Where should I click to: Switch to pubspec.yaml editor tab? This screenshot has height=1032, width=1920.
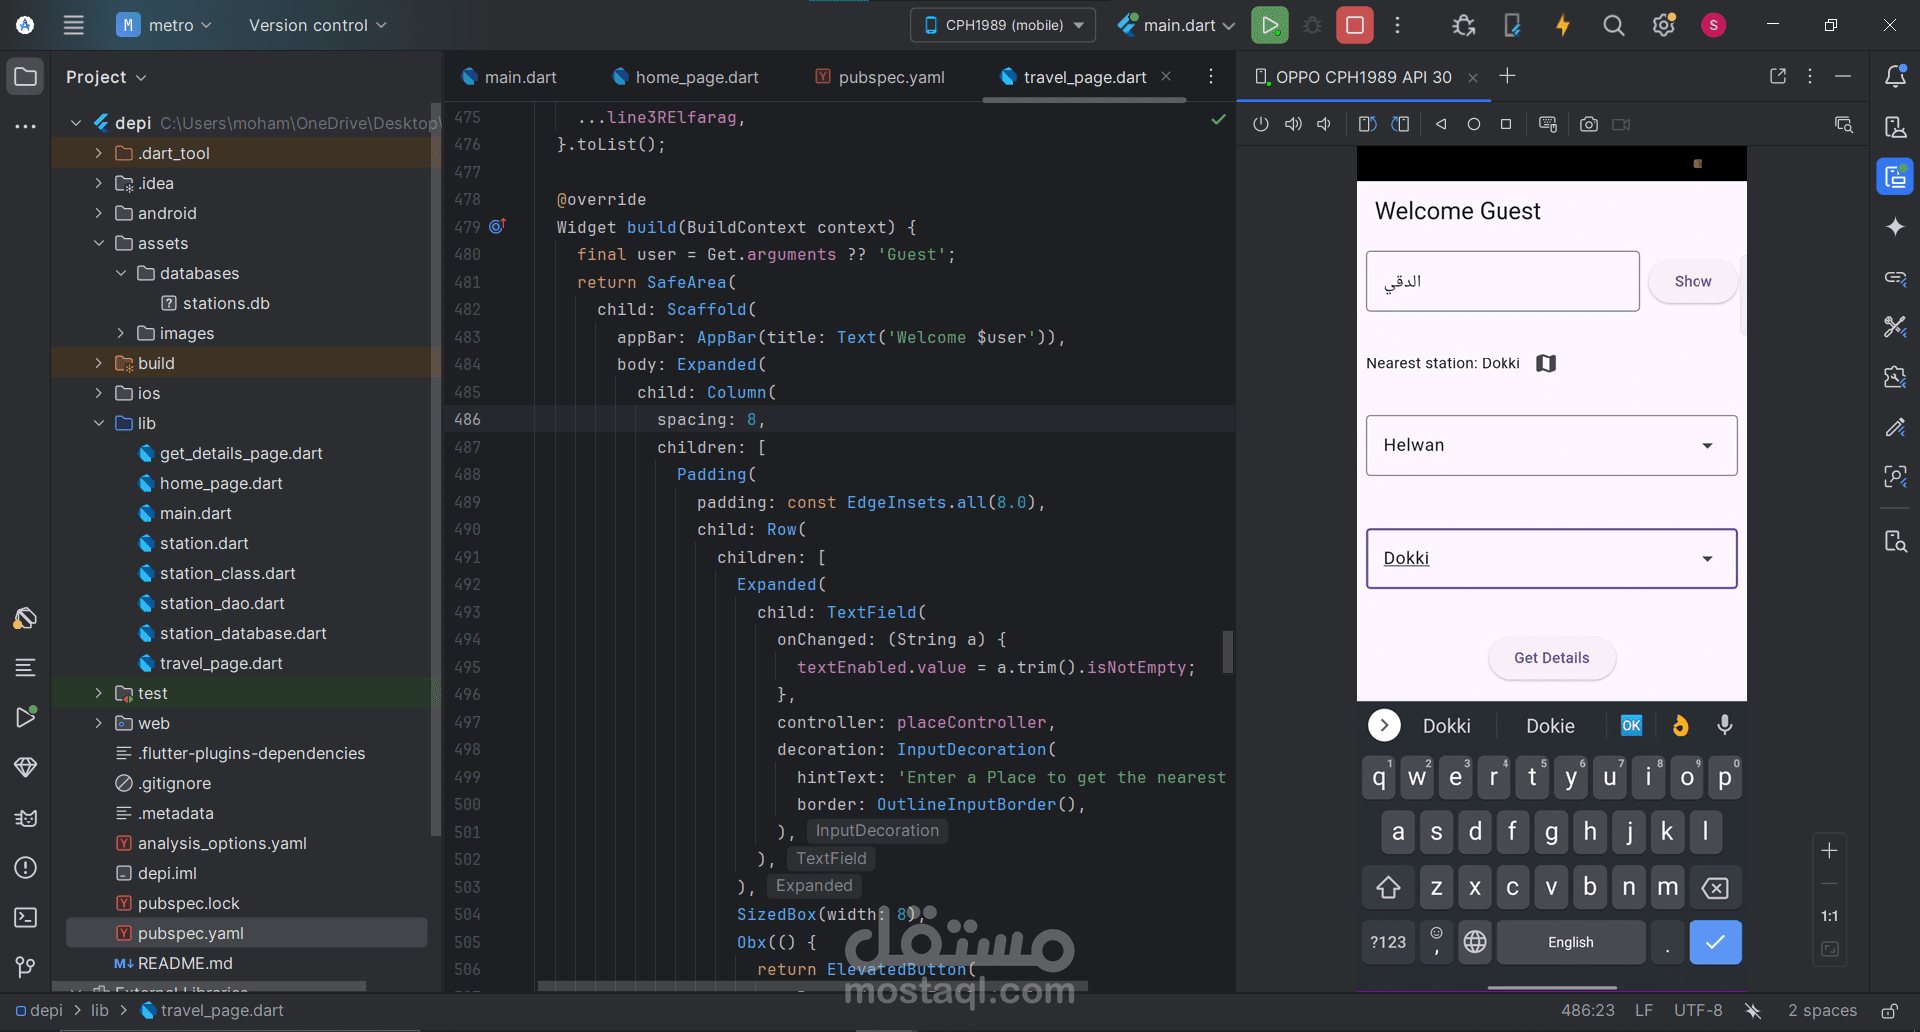[880, 77]
